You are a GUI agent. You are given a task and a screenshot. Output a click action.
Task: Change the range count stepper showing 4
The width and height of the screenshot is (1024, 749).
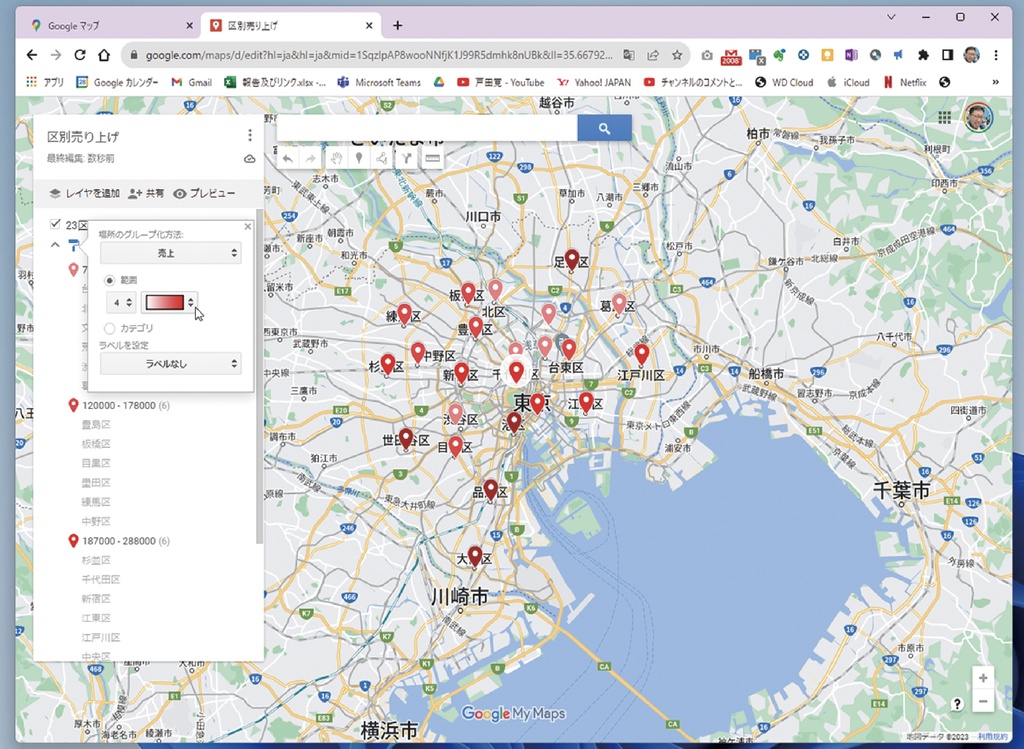121,302
